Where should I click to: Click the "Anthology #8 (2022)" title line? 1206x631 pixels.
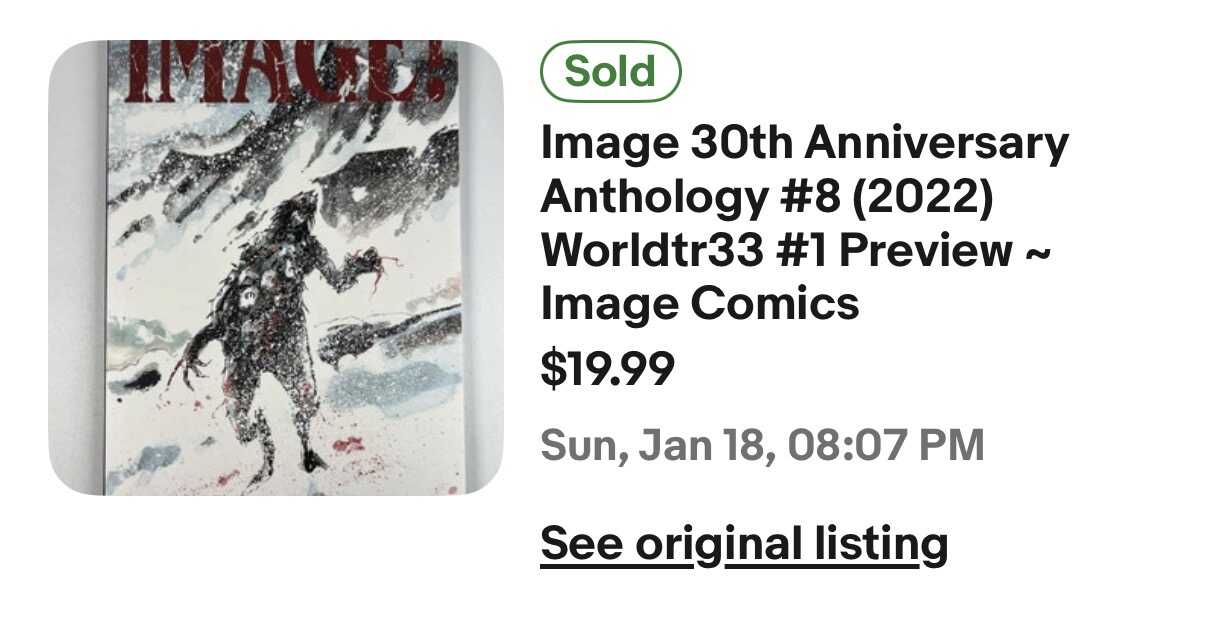766,198
